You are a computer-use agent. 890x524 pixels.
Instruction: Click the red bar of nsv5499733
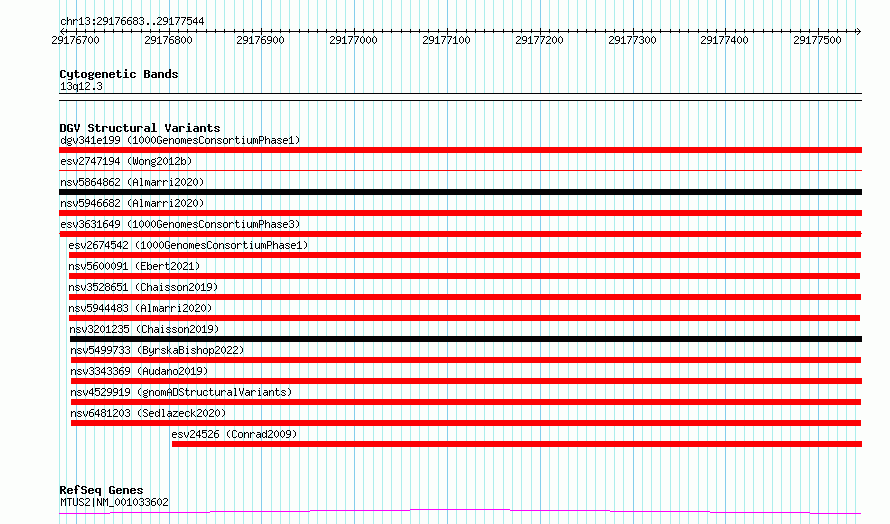(465, 360)
